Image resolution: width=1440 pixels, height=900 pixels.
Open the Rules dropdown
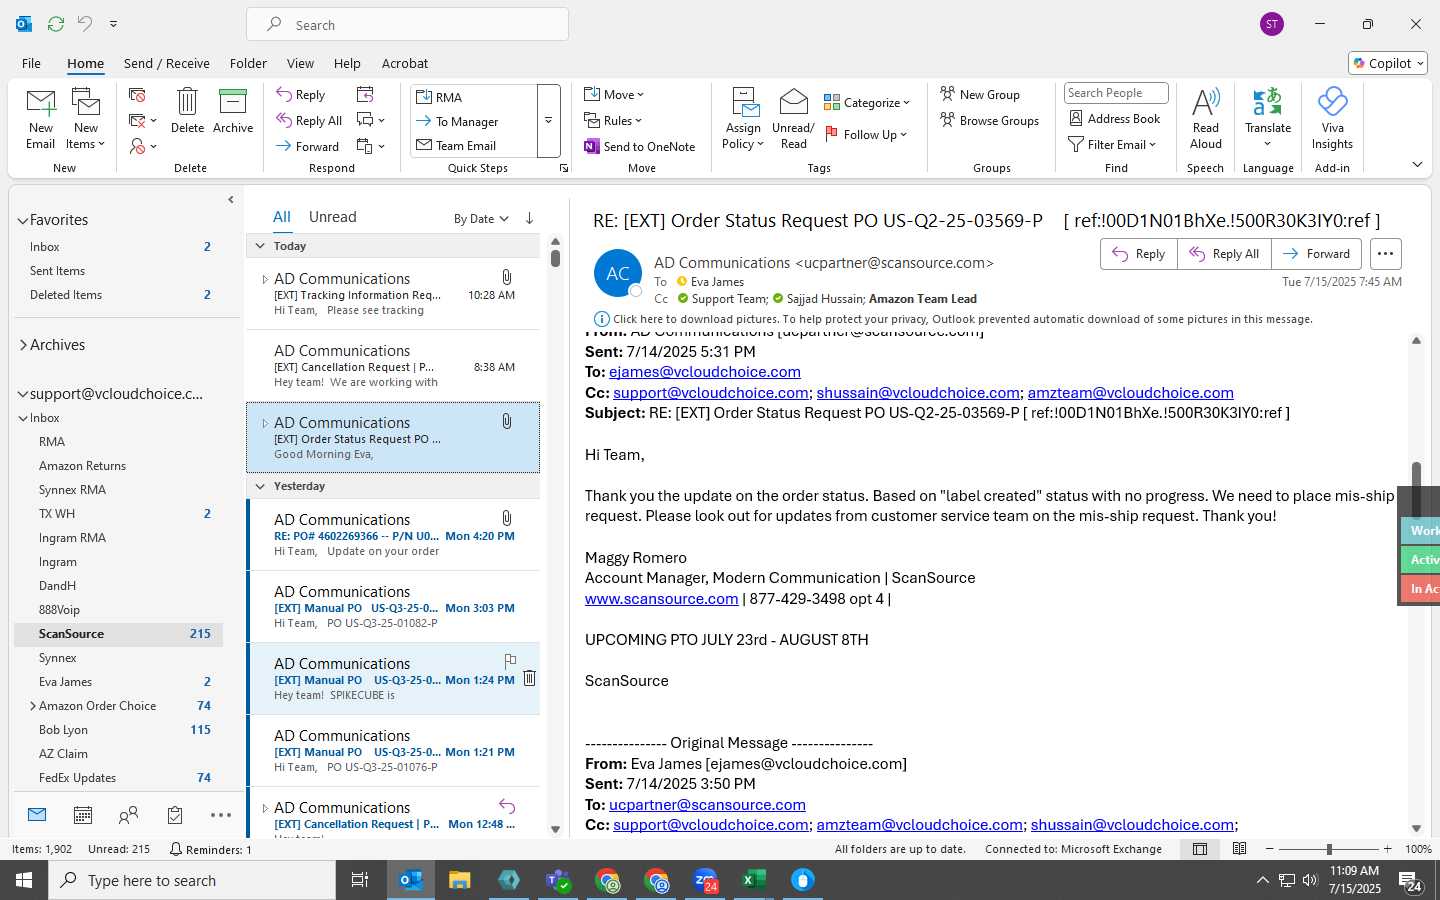pos(613,121)
